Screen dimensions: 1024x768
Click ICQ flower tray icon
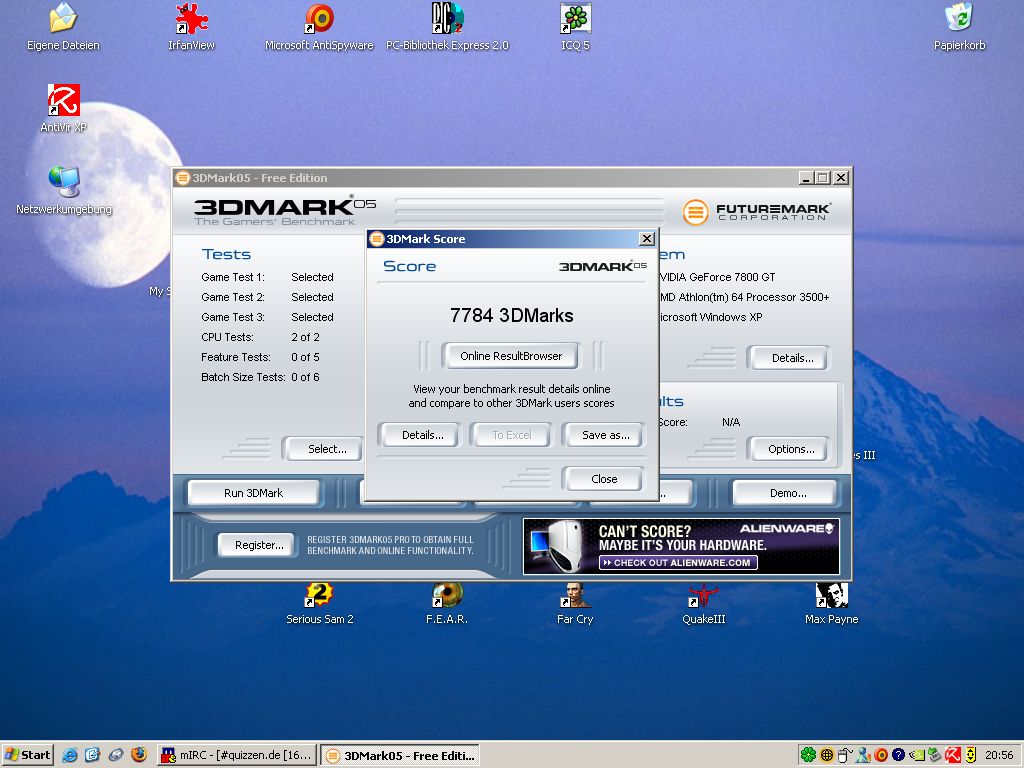808,756
